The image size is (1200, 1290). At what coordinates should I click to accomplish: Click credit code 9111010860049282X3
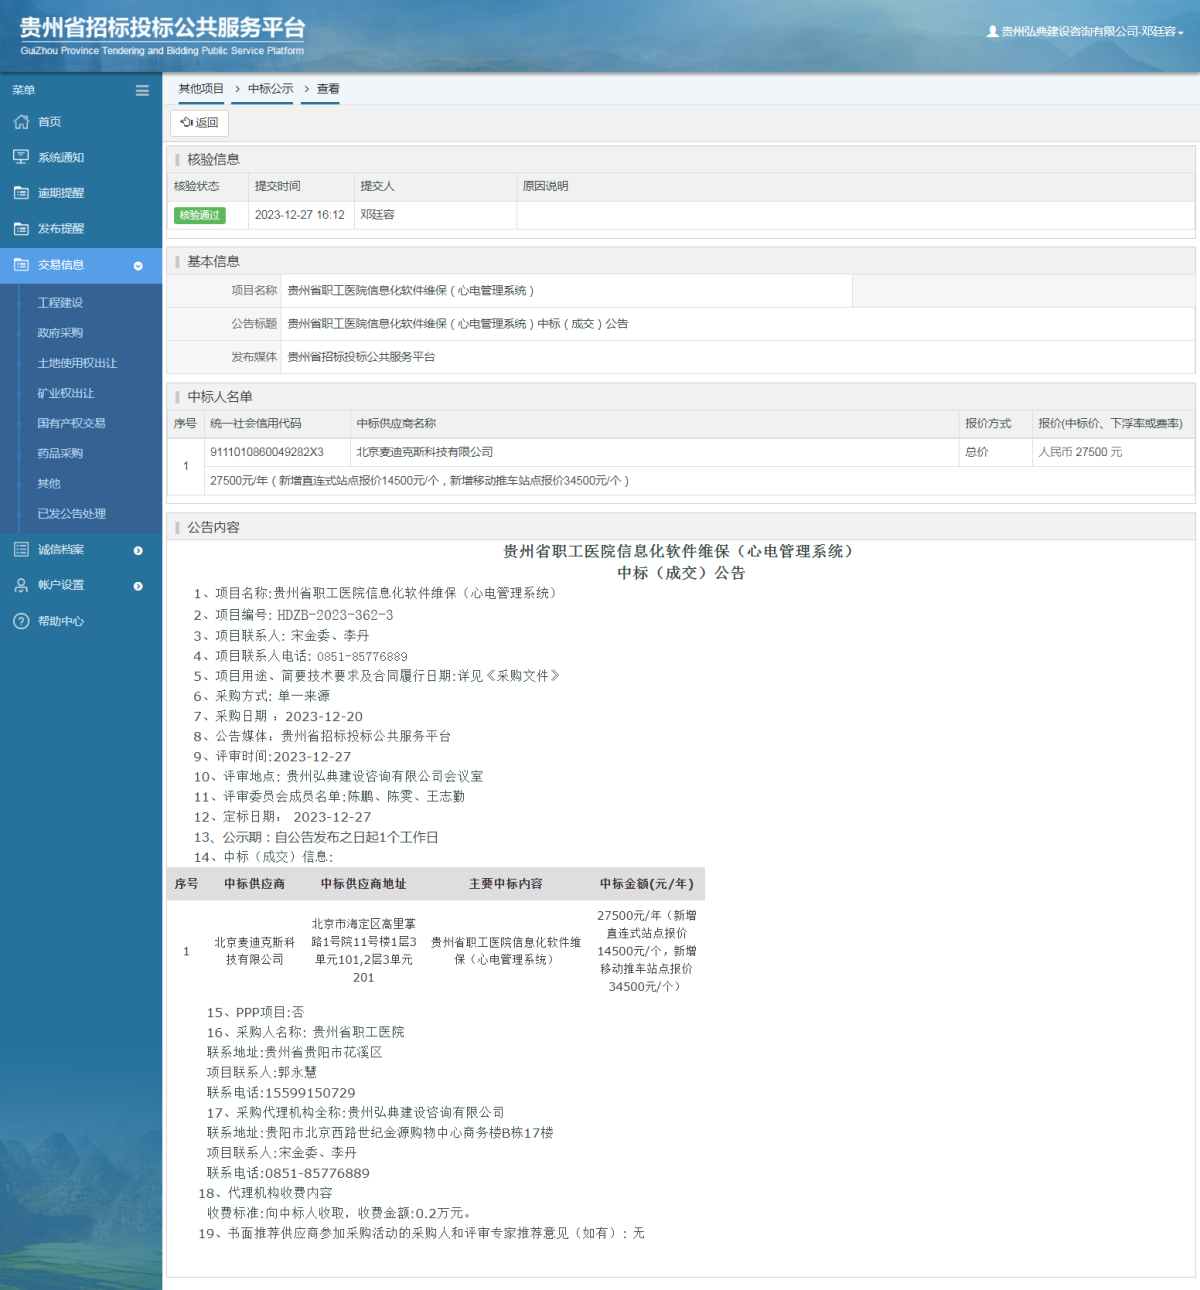267,452
